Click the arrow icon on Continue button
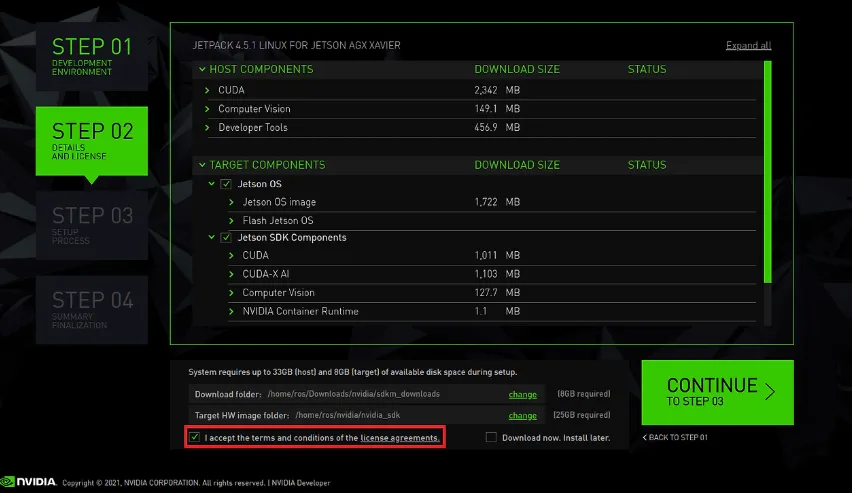 pos(769,391)
